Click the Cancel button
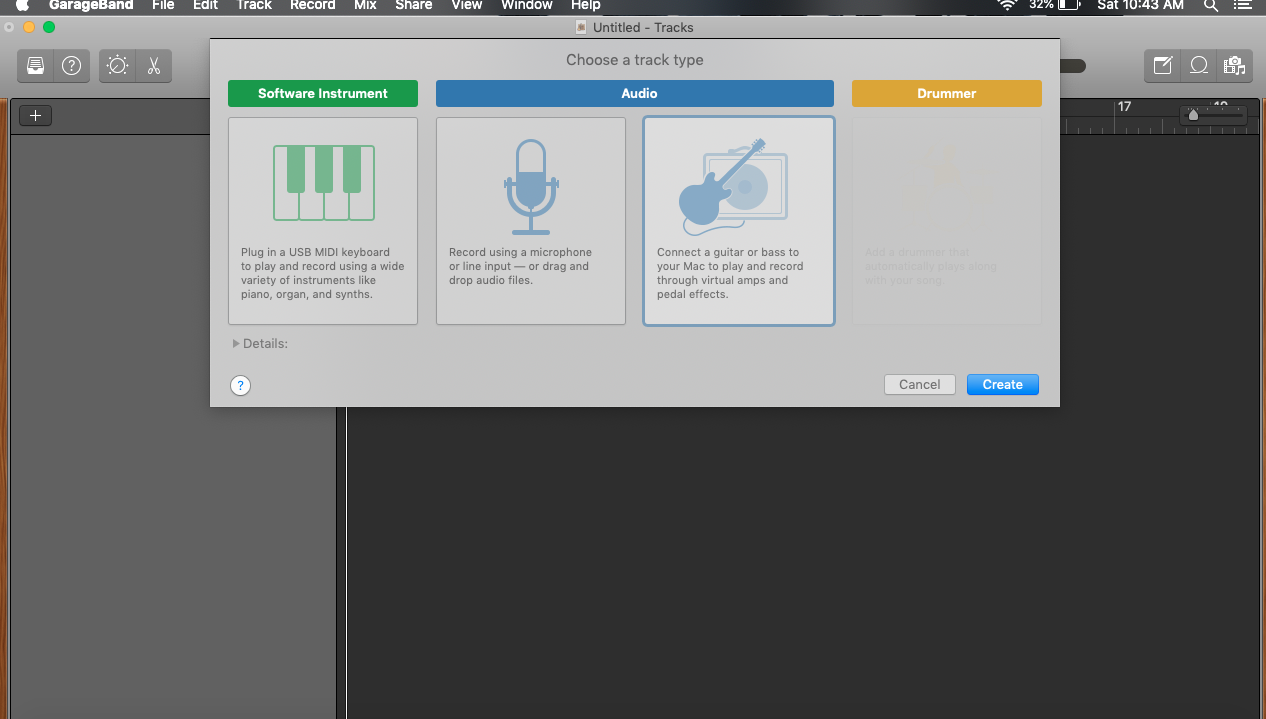Viewport: 1266px width, 719px height. (x=920, y=385)
